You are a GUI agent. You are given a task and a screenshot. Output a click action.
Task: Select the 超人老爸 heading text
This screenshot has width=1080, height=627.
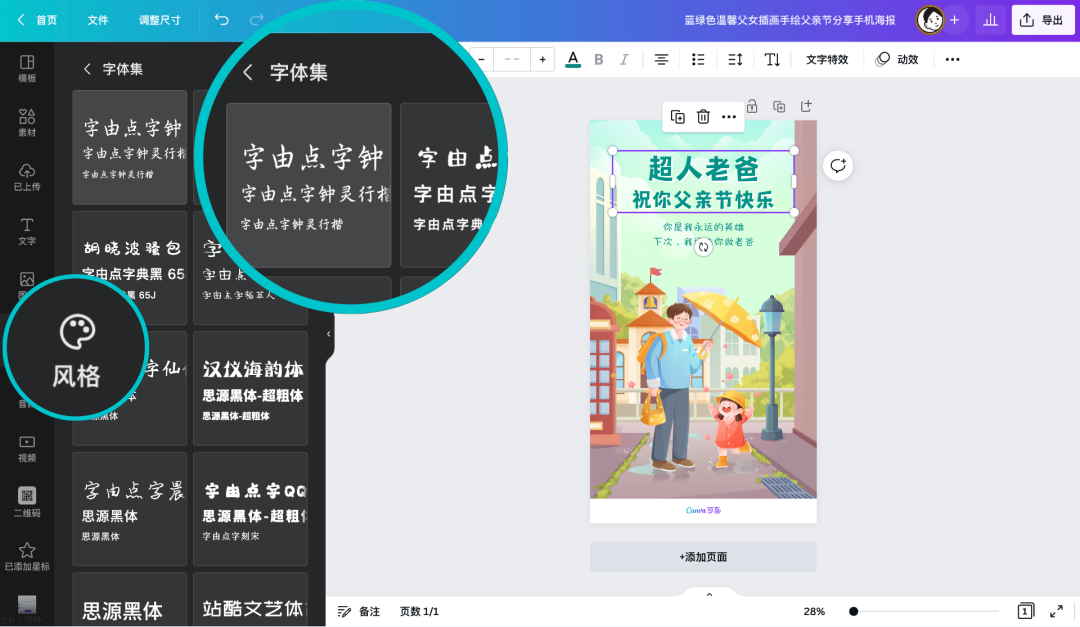[x=703, y=168]
